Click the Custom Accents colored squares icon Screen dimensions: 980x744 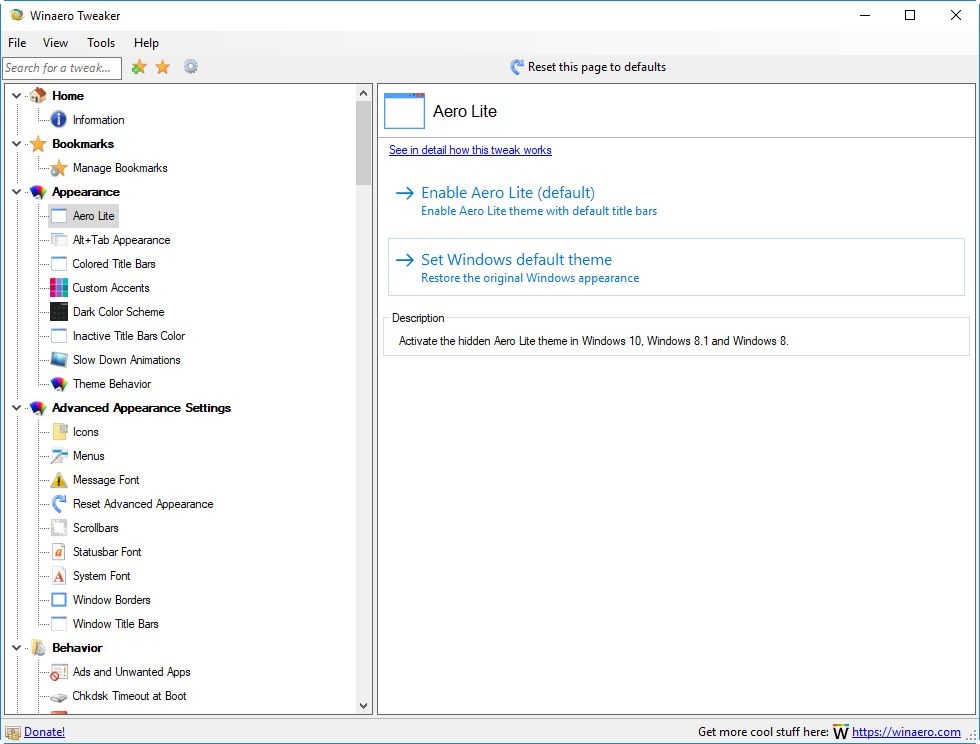click(59, 288)
